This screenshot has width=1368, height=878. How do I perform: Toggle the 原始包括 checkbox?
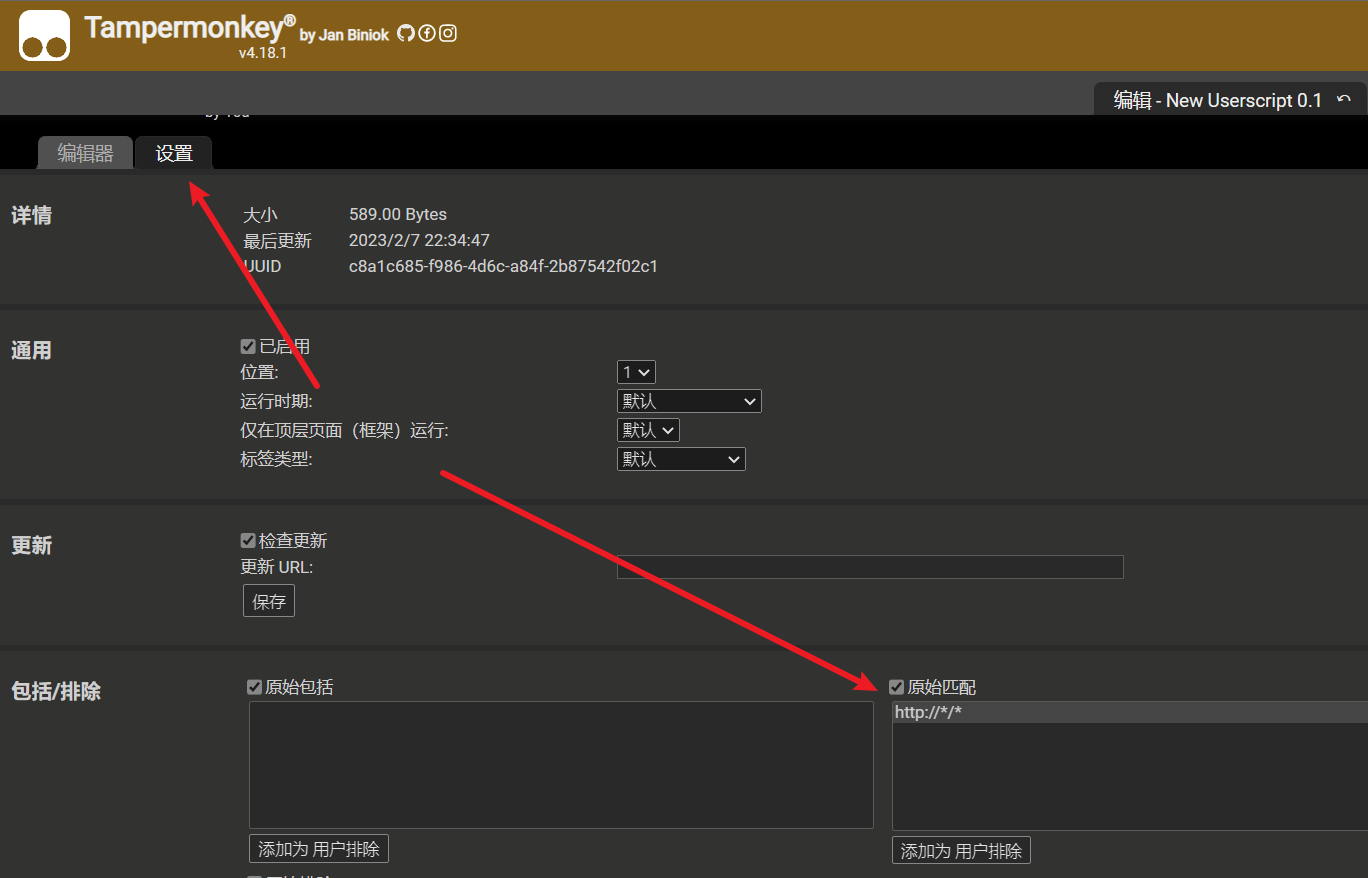tap(254, 687)
